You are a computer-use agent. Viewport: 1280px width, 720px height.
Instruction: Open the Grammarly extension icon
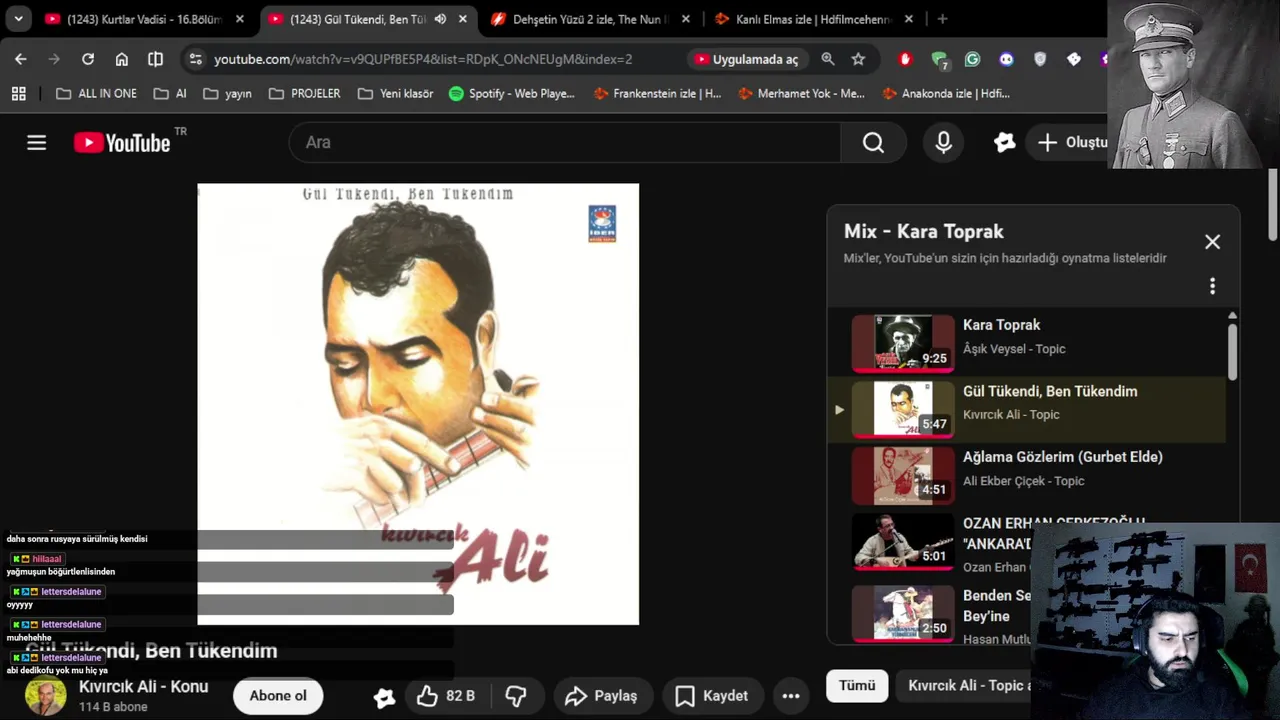click(972, 59)
